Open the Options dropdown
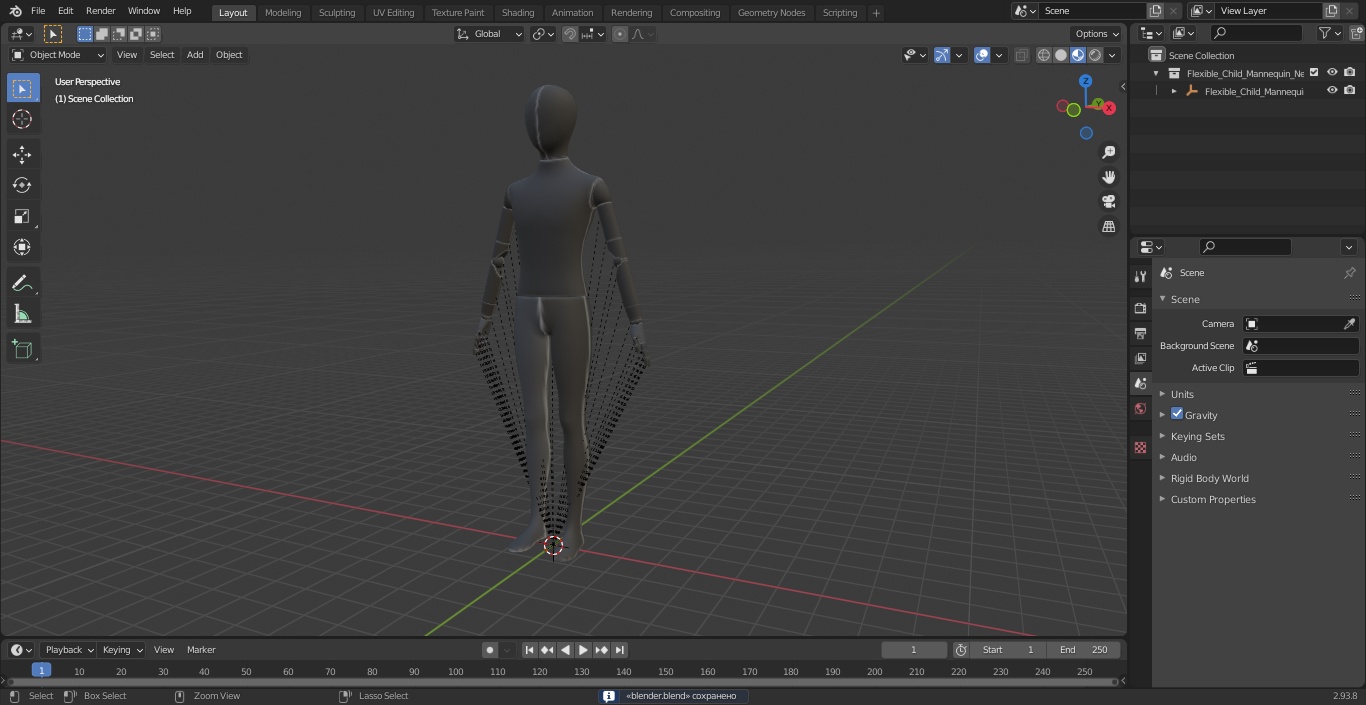1366x705 pixels. tap(1097, 34)
